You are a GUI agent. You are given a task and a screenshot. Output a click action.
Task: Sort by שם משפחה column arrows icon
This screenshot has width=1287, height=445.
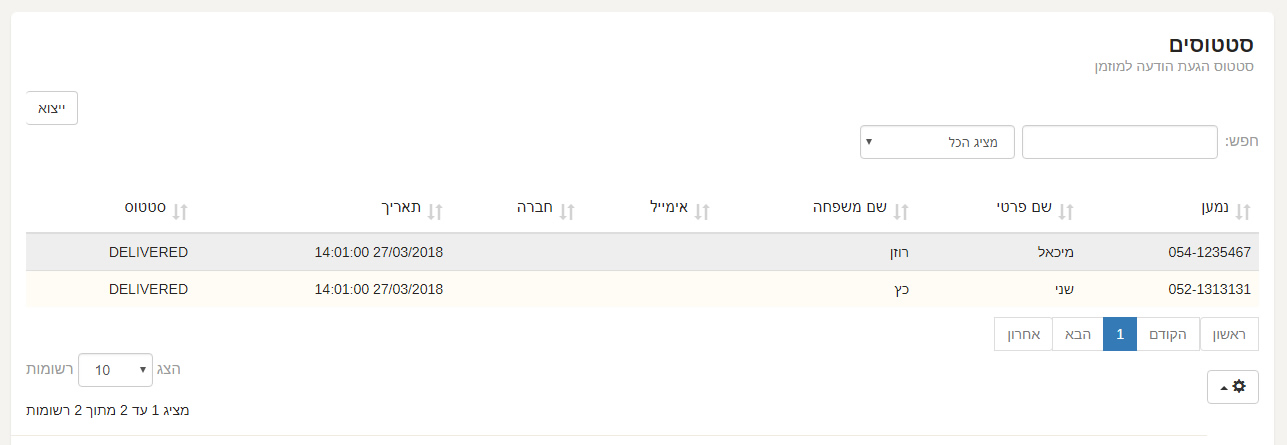[x=900, y=211]
